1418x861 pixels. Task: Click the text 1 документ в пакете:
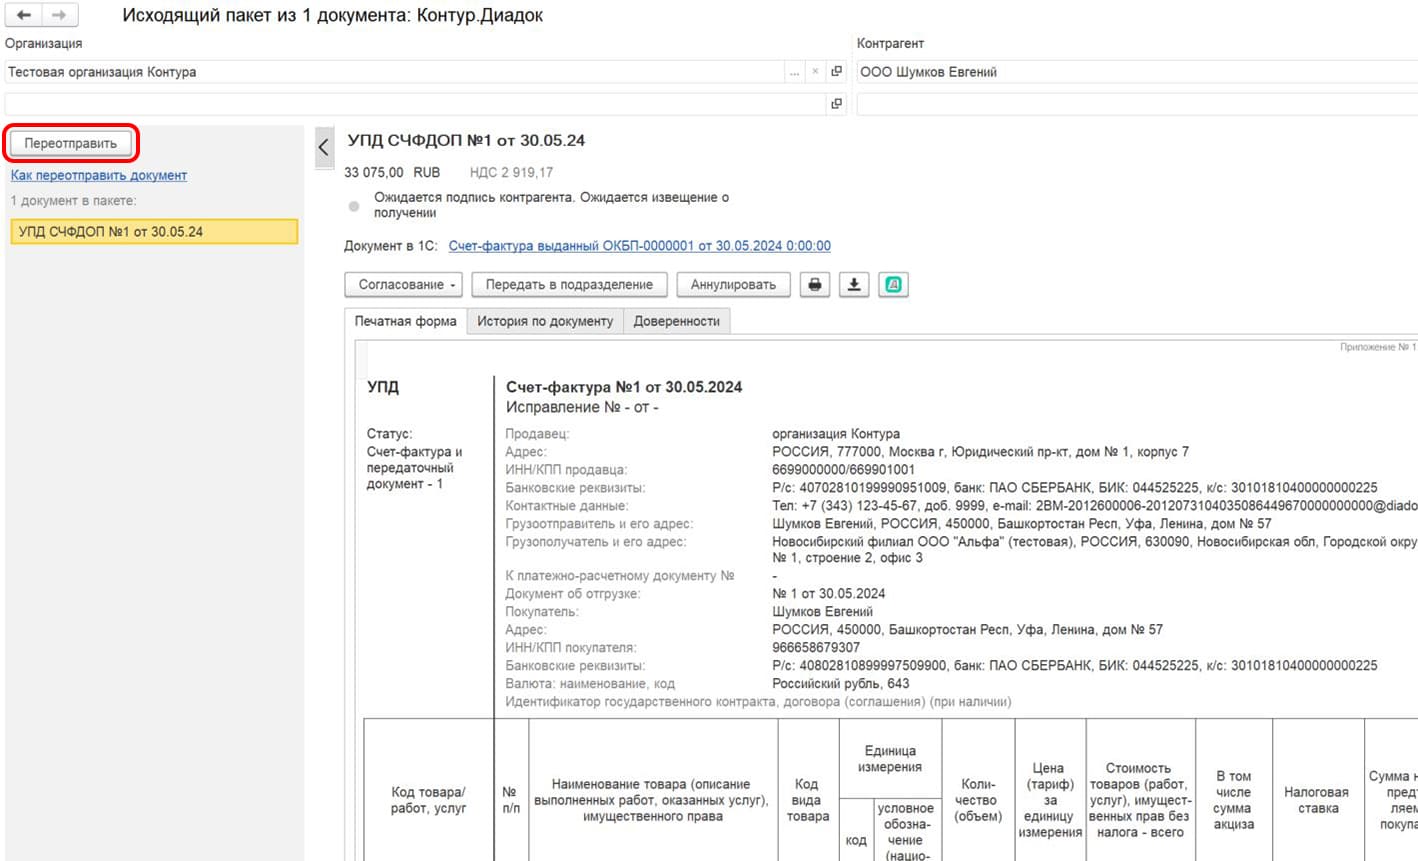(73, 201)
